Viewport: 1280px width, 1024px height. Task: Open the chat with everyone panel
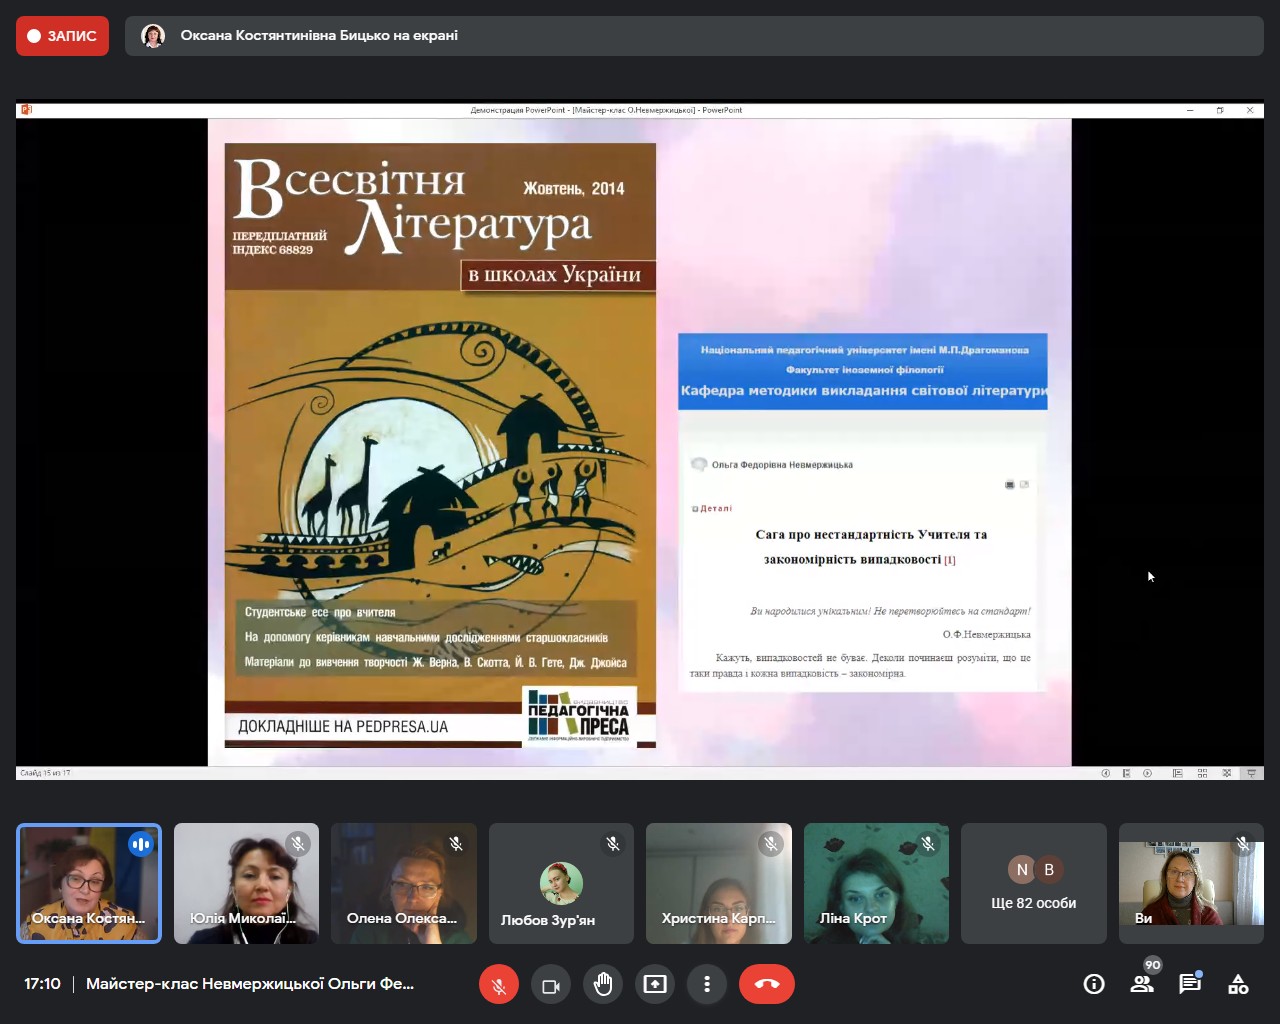(1190, 985)
